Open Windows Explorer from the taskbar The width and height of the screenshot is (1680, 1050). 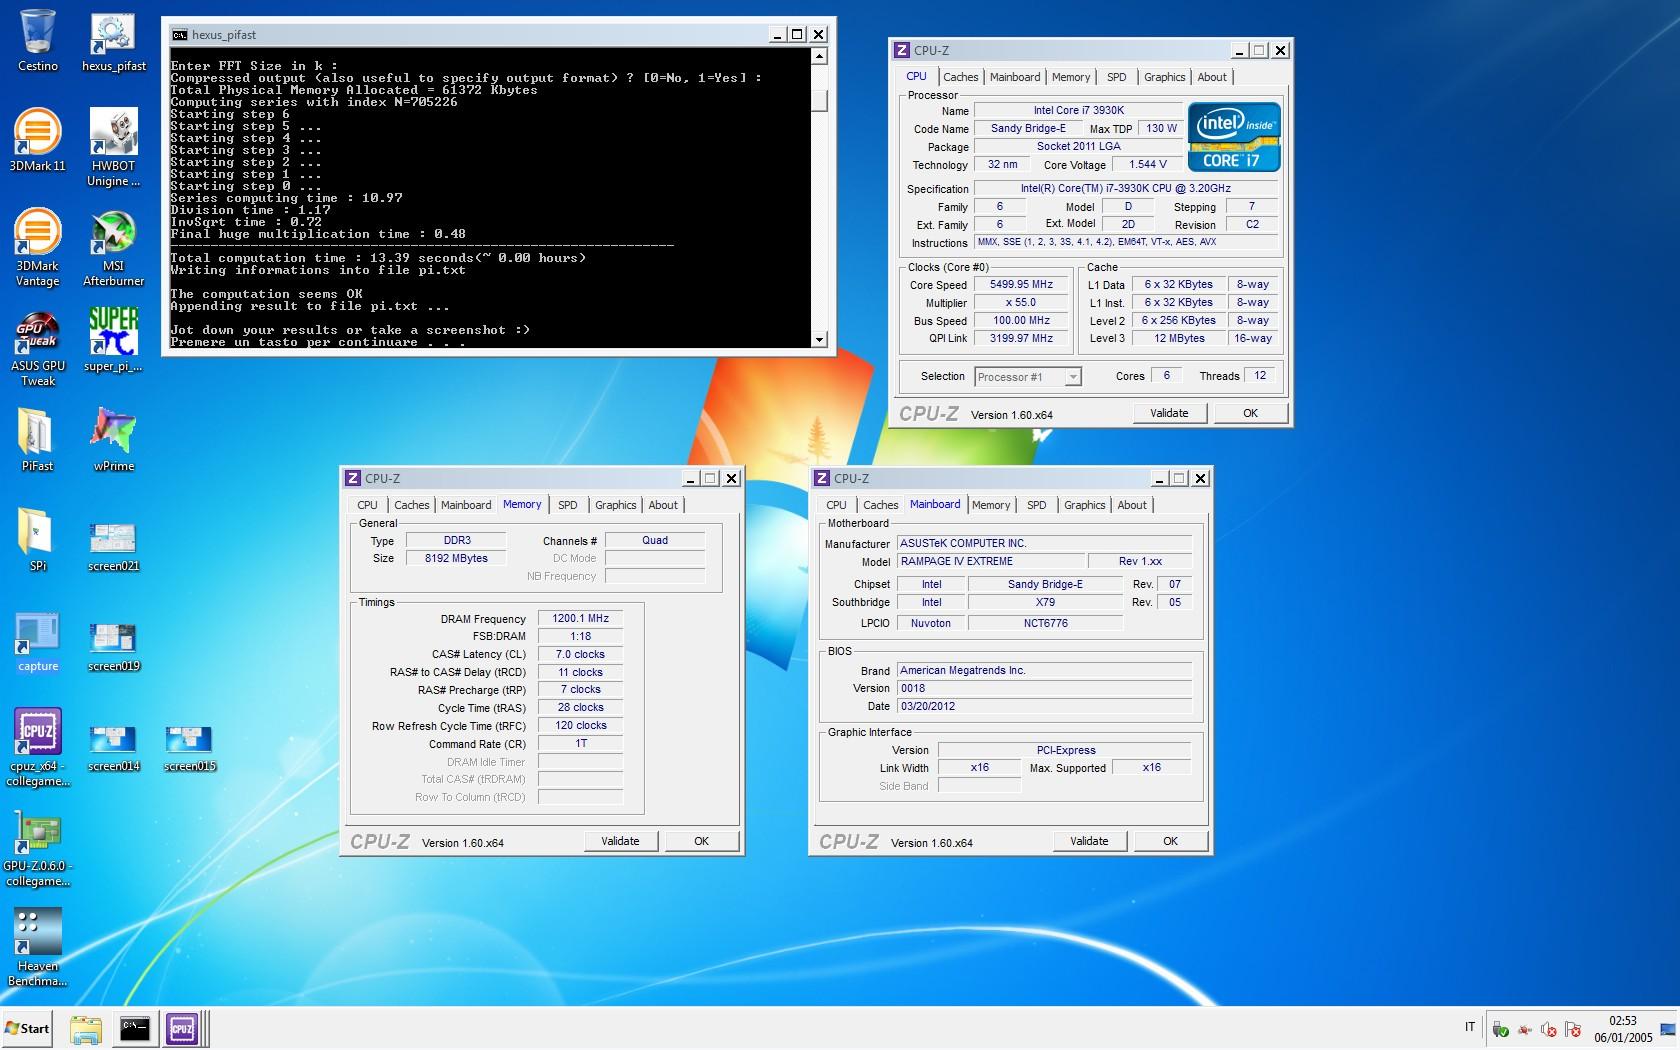coord(86,1028)
